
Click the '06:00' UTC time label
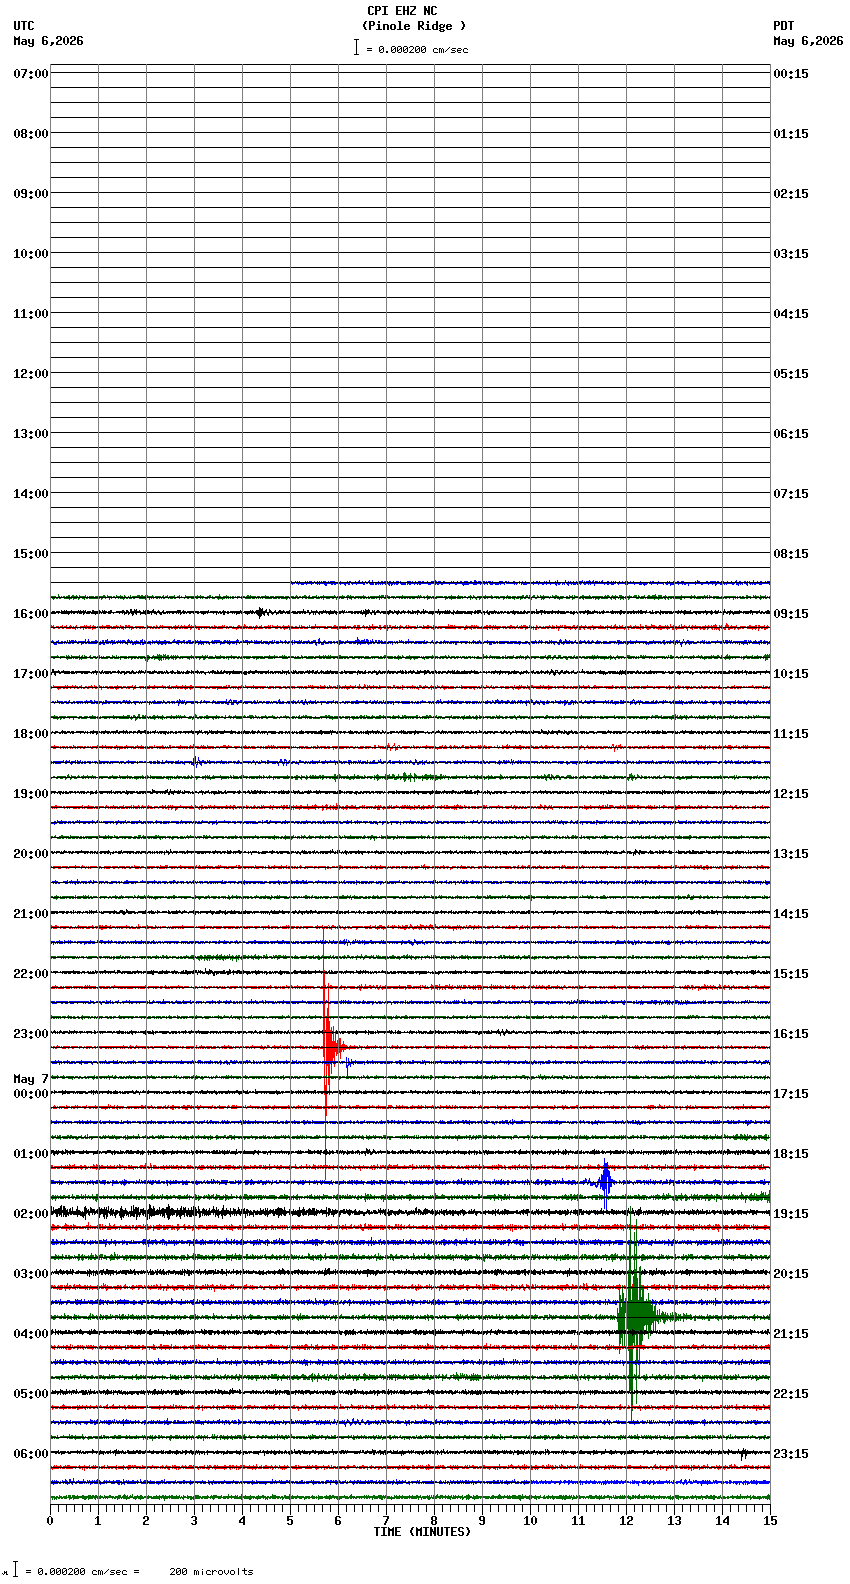click(x=31, y=1454)
